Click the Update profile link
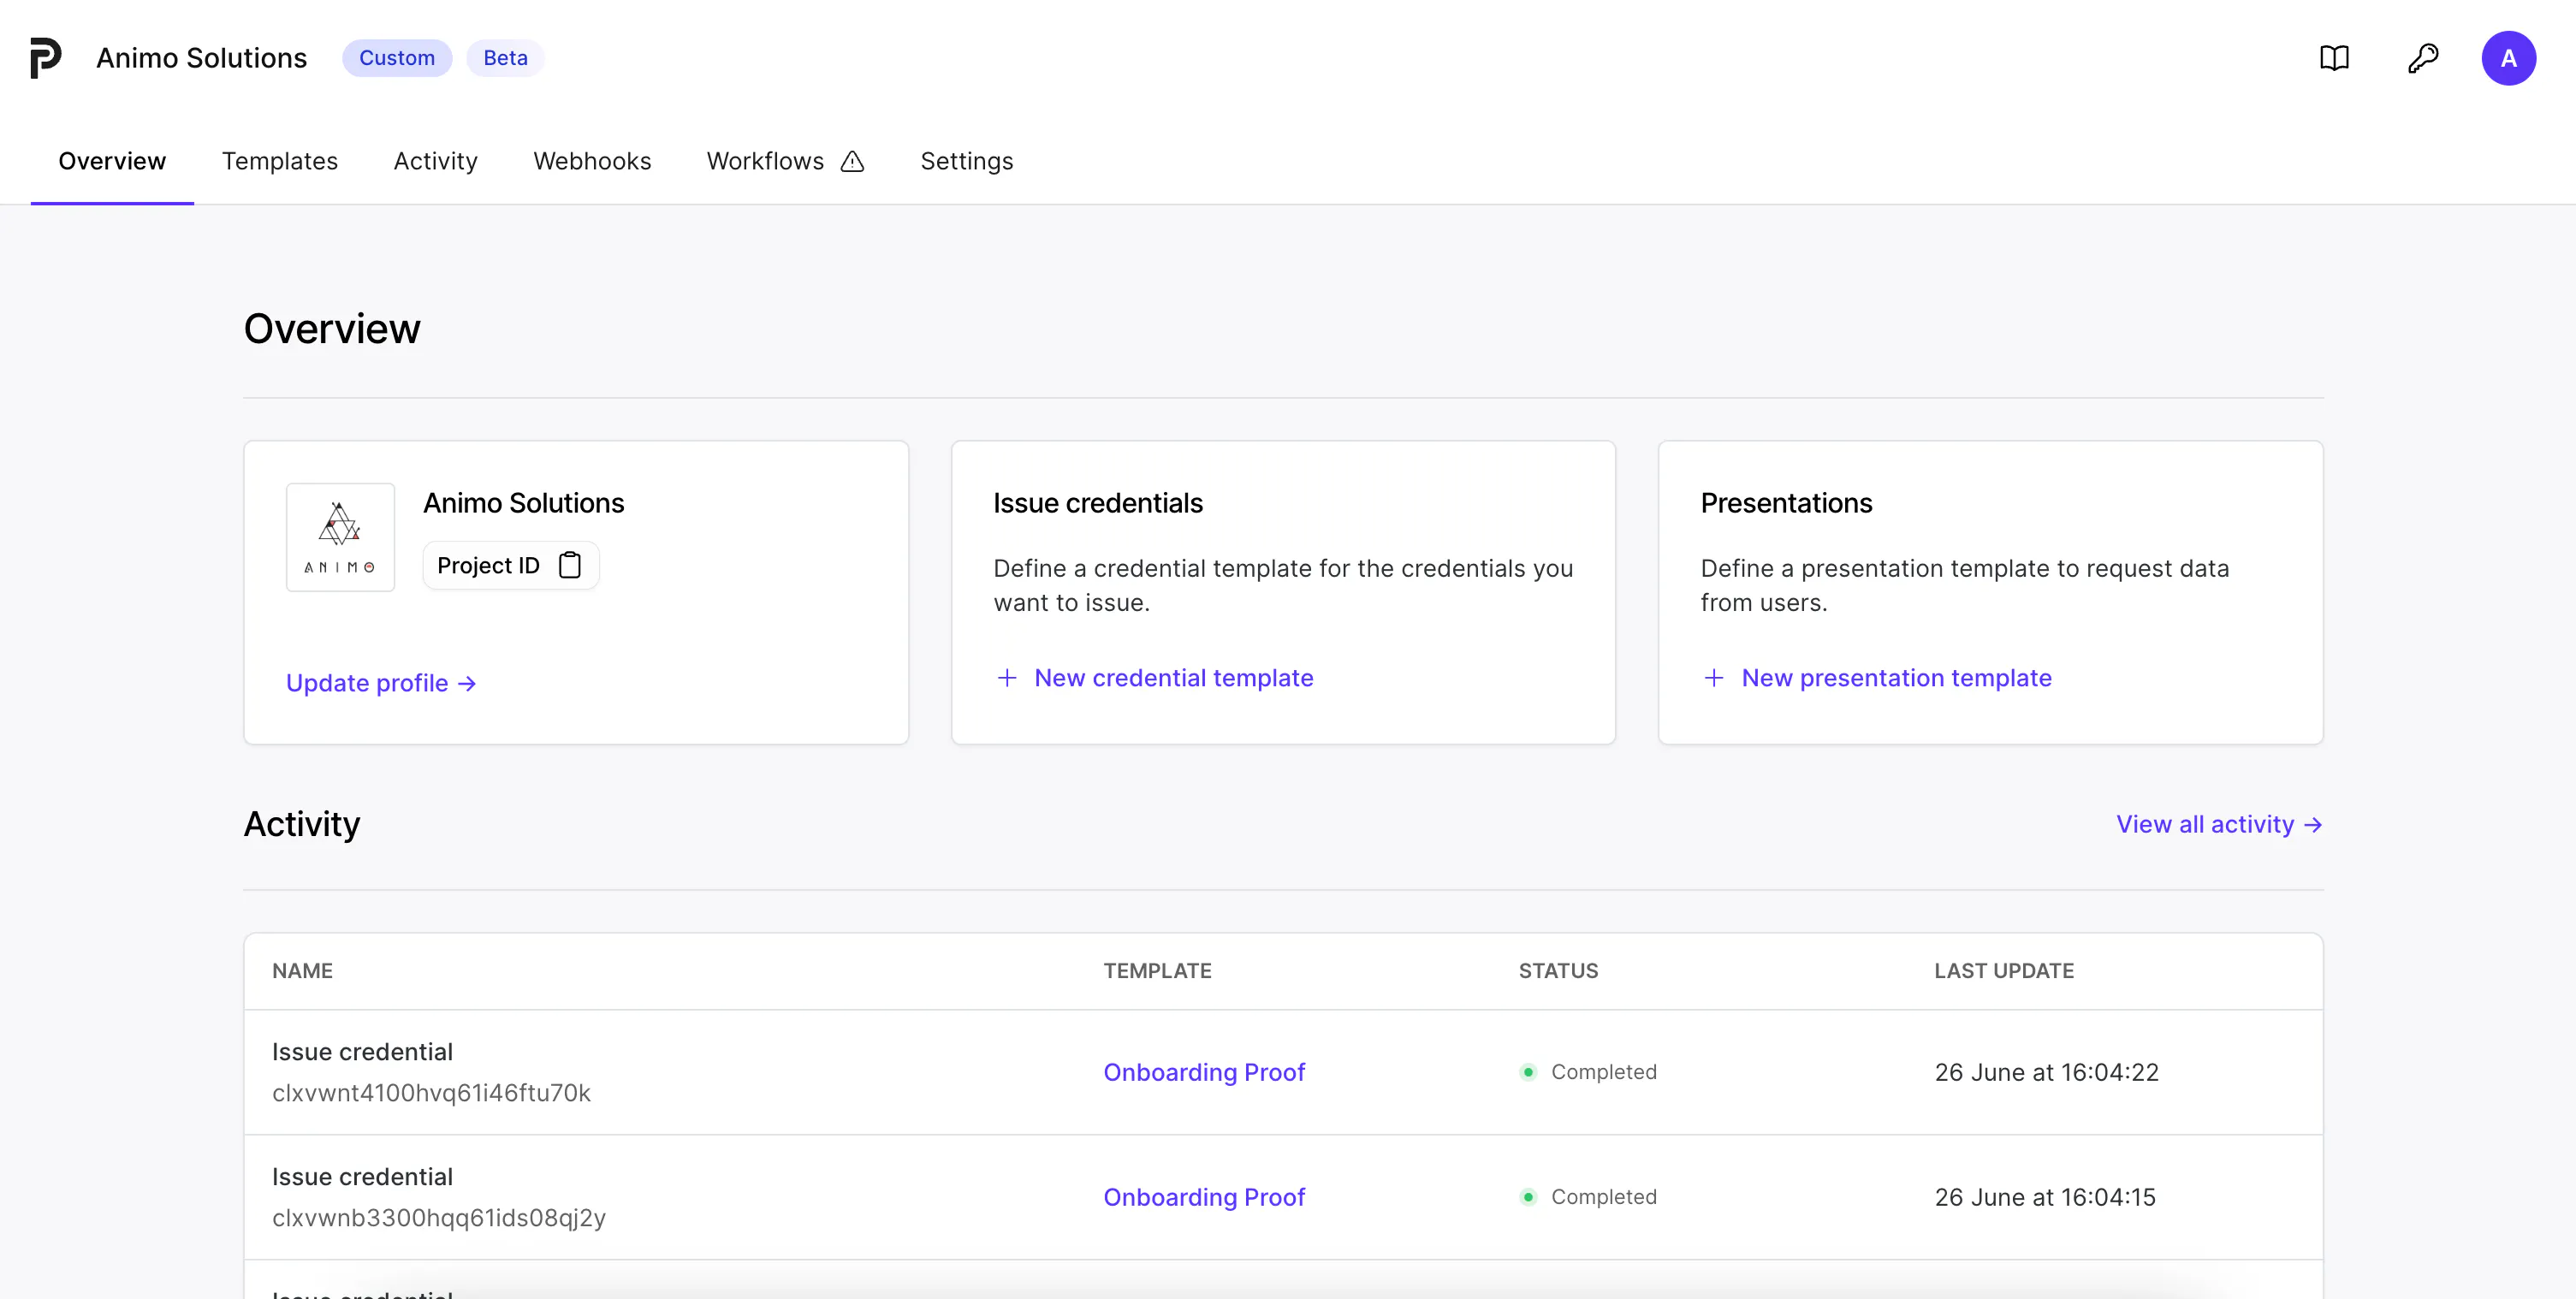The image size is (2576, 1299). click(381, 683)
